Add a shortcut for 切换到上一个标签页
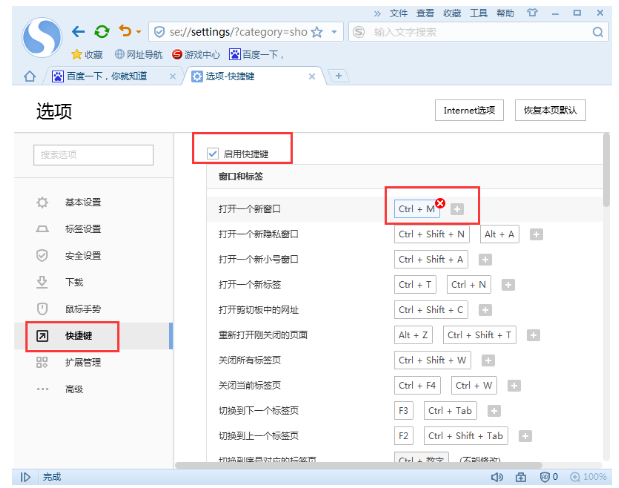The image size is (619, 488). (x=525, y=436)
